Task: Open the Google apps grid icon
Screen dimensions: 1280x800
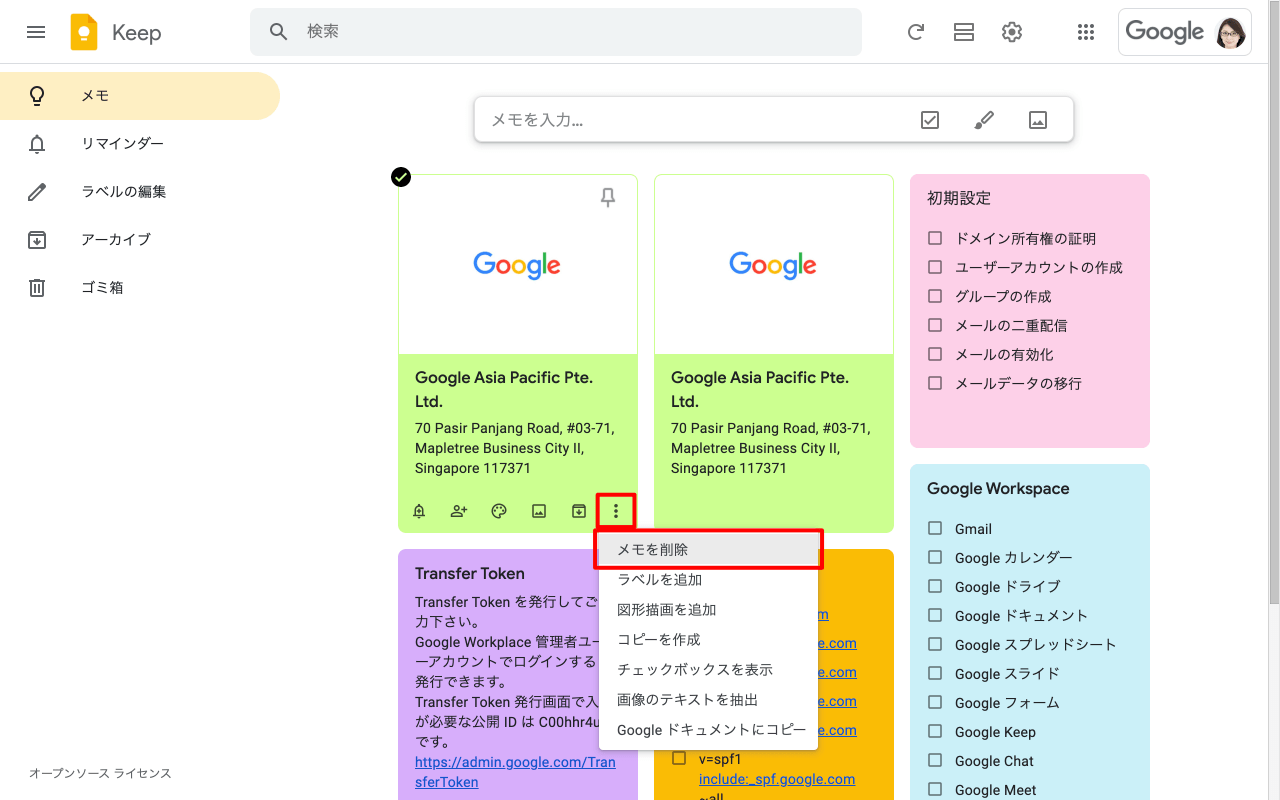Action: (1086, 32)
